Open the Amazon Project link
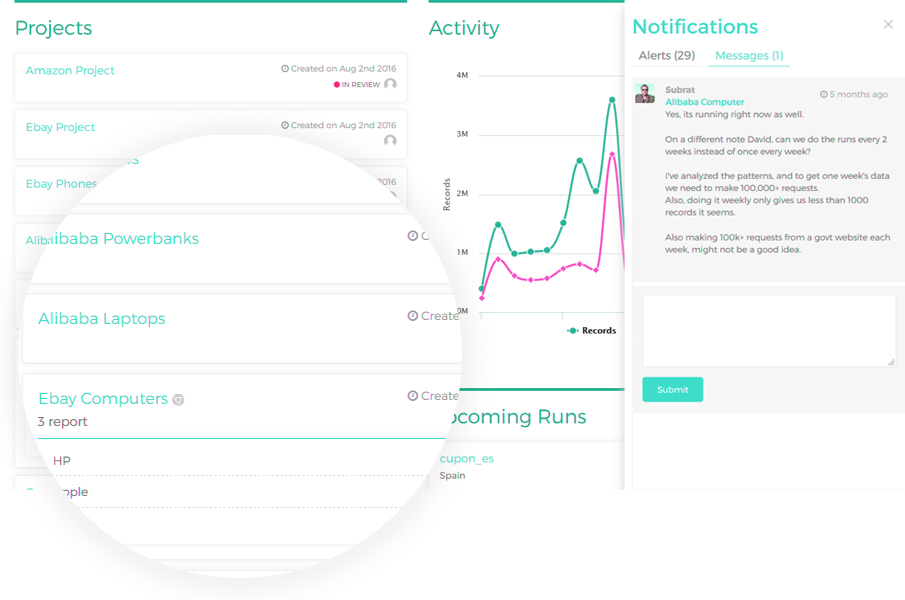 pyautogui.click(x=70, y=70)
